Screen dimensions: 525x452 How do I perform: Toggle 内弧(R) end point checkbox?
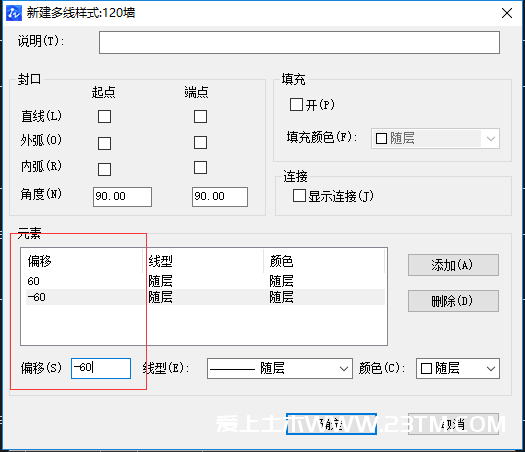200,167
